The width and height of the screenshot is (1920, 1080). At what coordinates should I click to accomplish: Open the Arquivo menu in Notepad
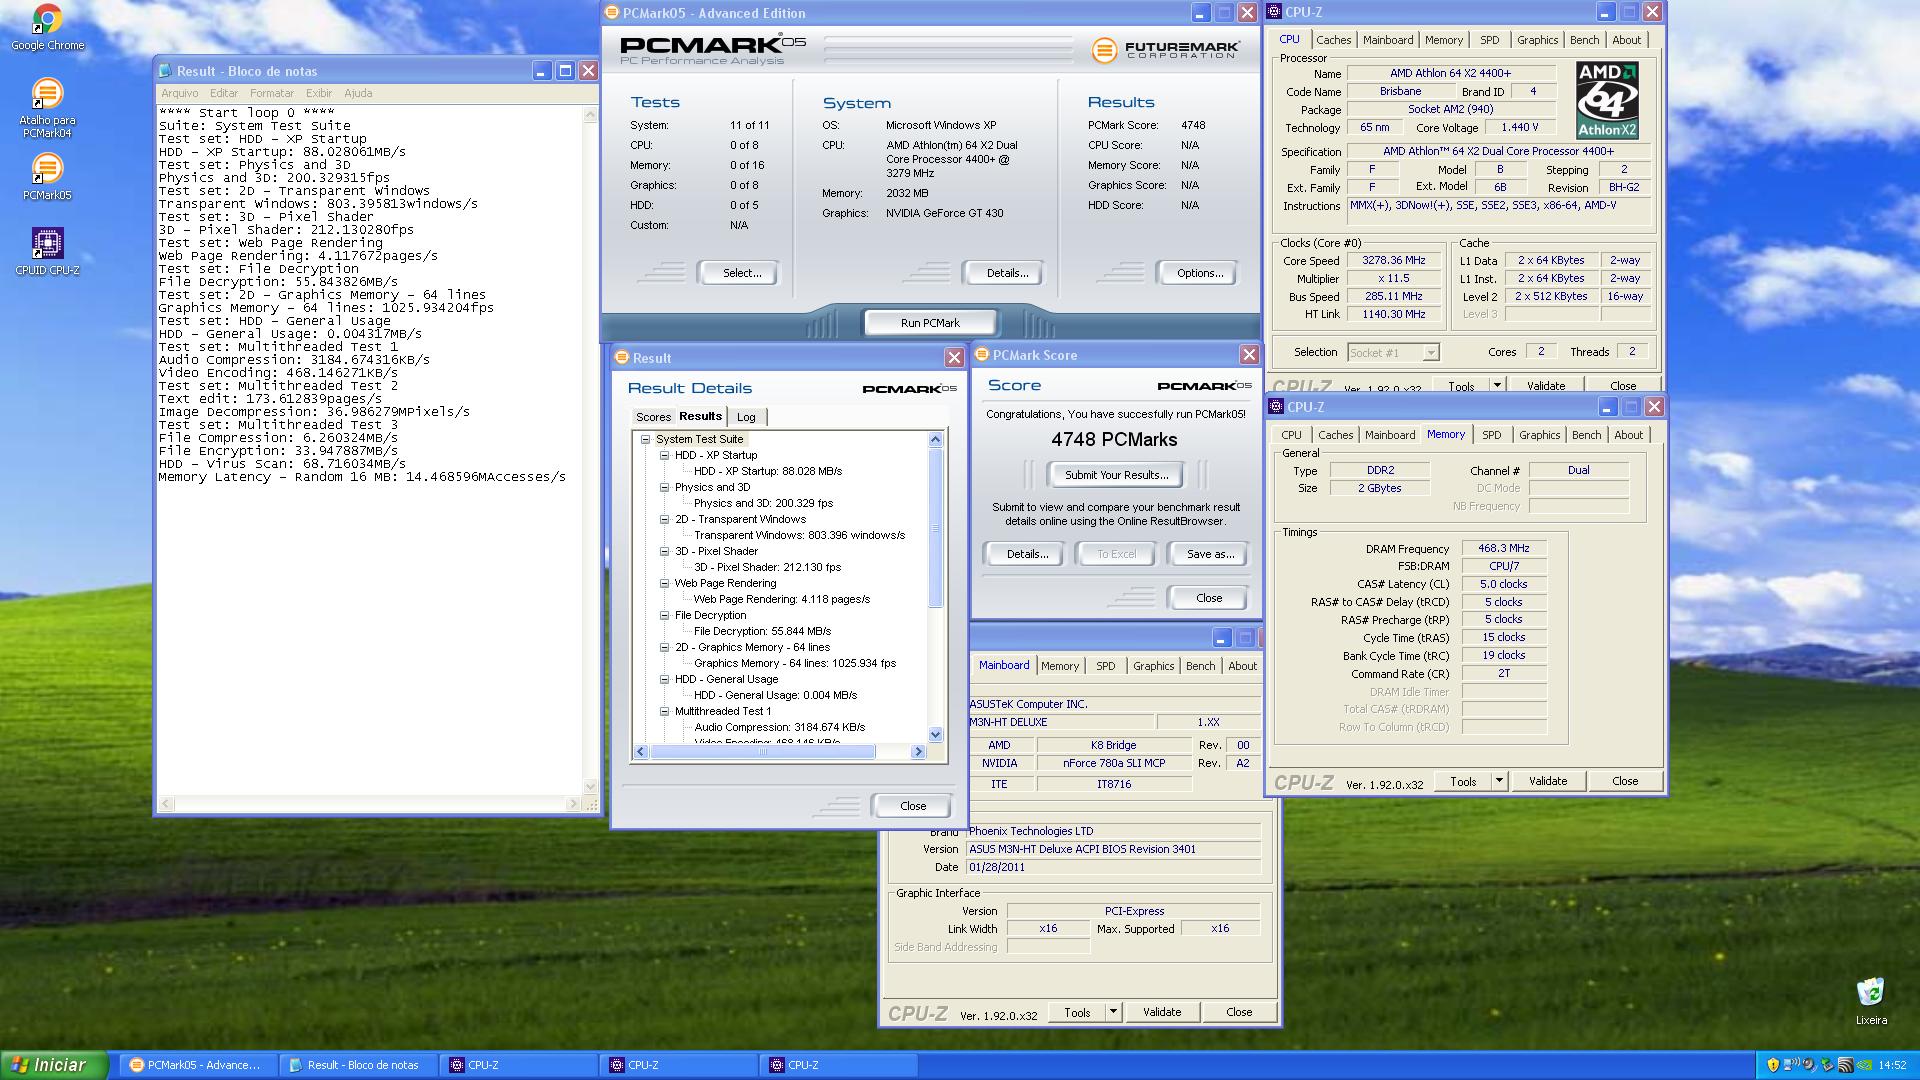[x=180, y=93]
